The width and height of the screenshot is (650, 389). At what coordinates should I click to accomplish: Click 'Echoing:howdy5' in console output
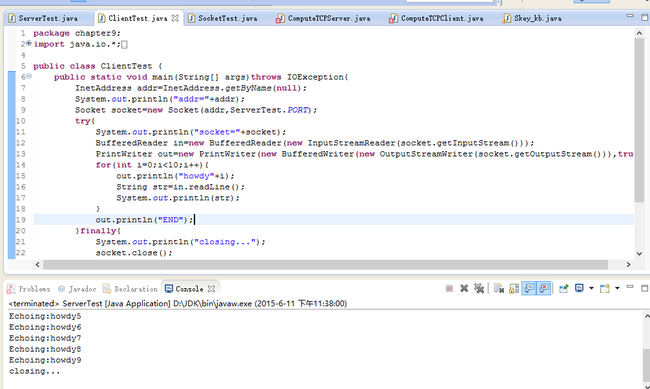pyautogui.click(x=45, y=316)
